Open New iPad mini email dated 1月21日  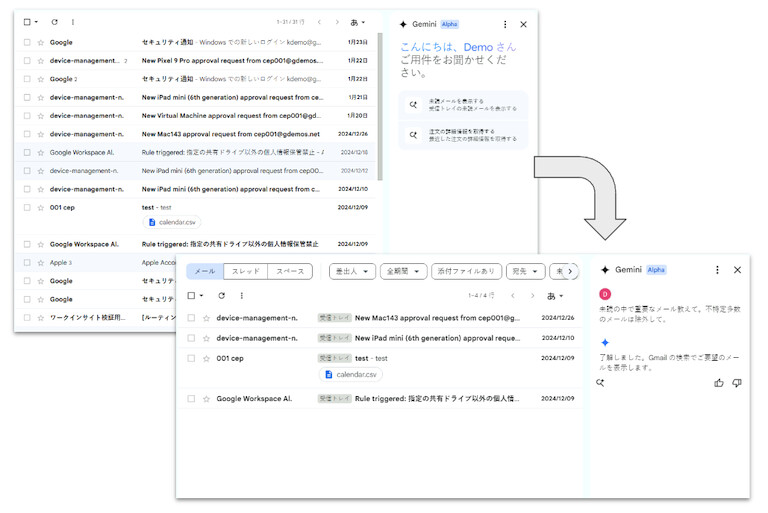[196, 98]
